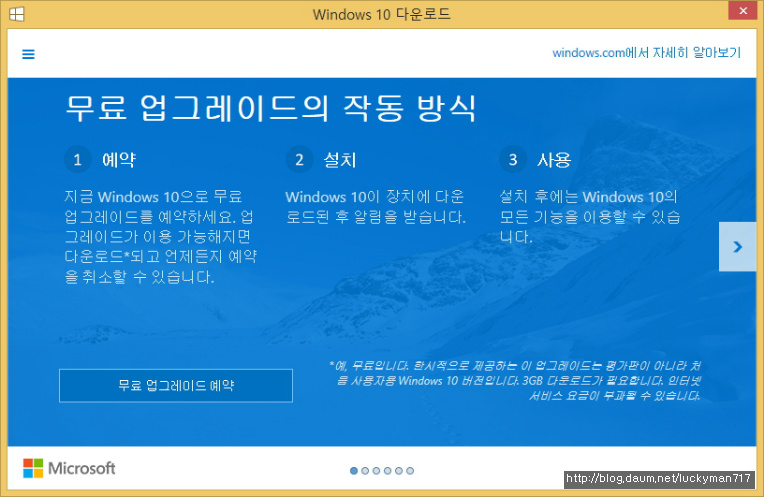Select the third page indicator dot
The image size is (764, 497).
(x=376, y=471)
